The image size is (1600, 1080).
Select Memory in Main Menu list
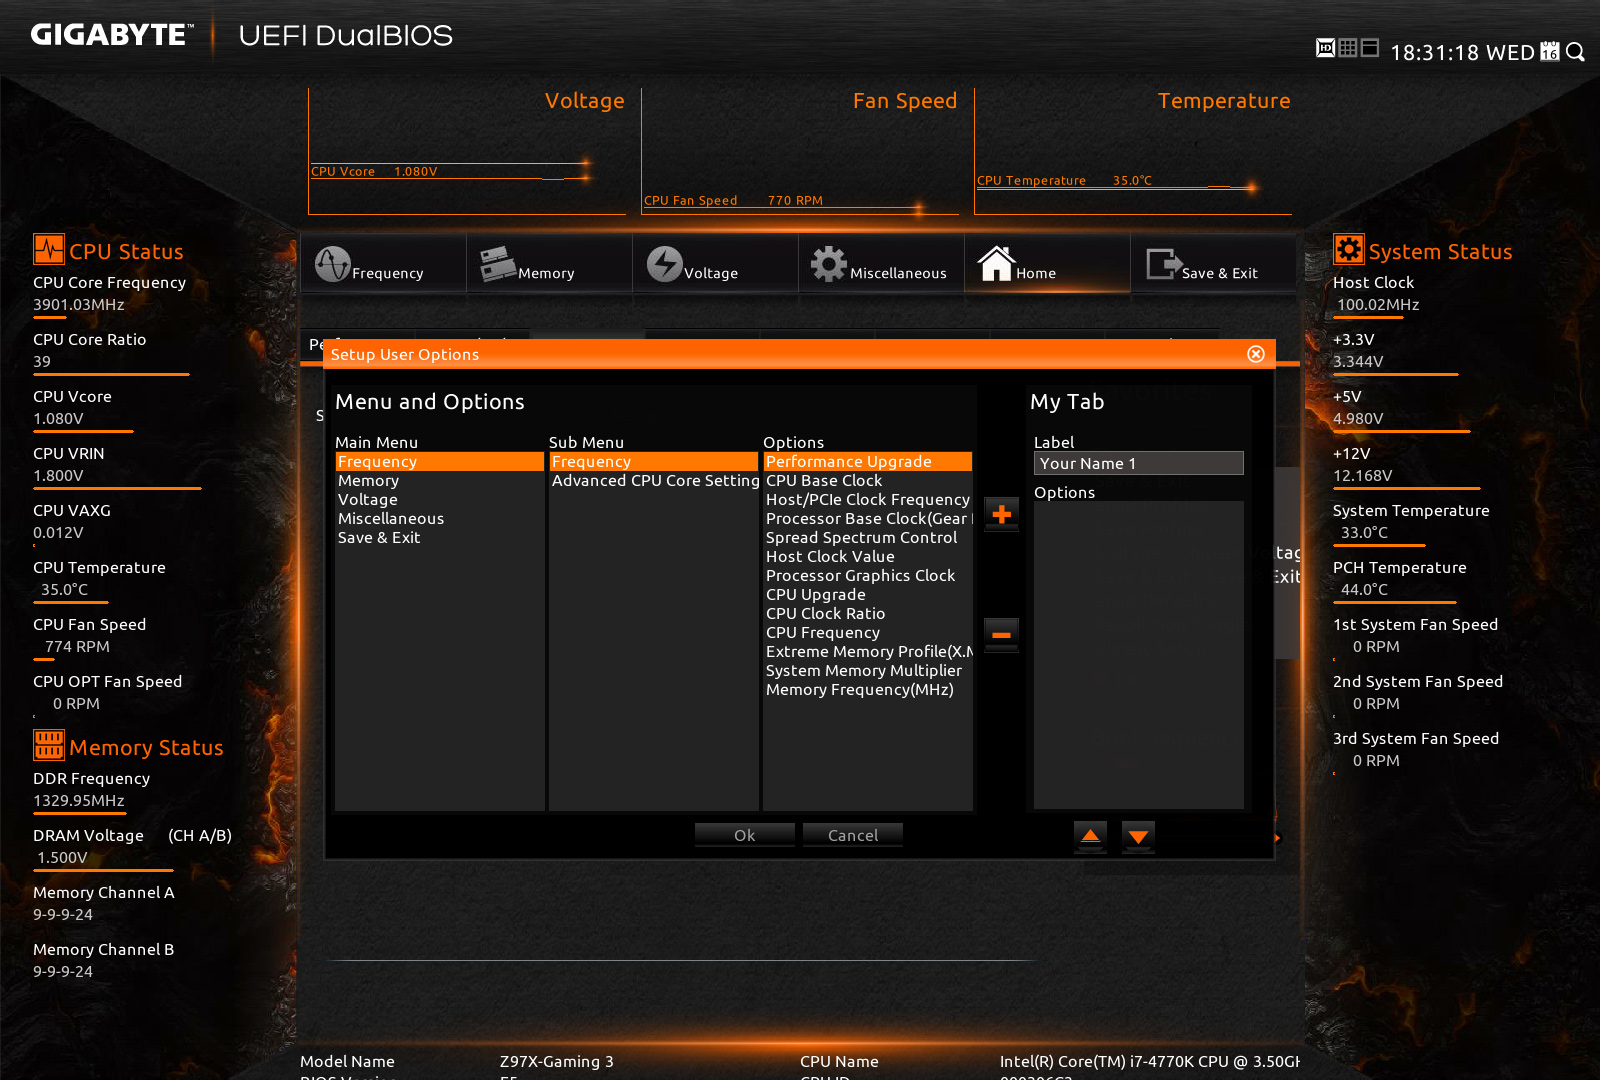[x=440, y=481]
